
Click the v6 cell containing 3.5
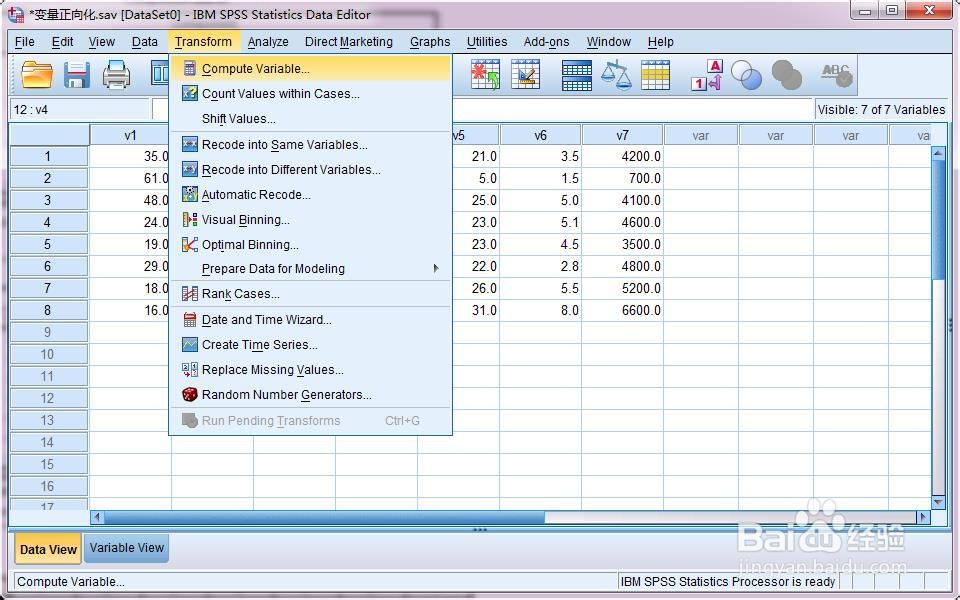(541, 156)
